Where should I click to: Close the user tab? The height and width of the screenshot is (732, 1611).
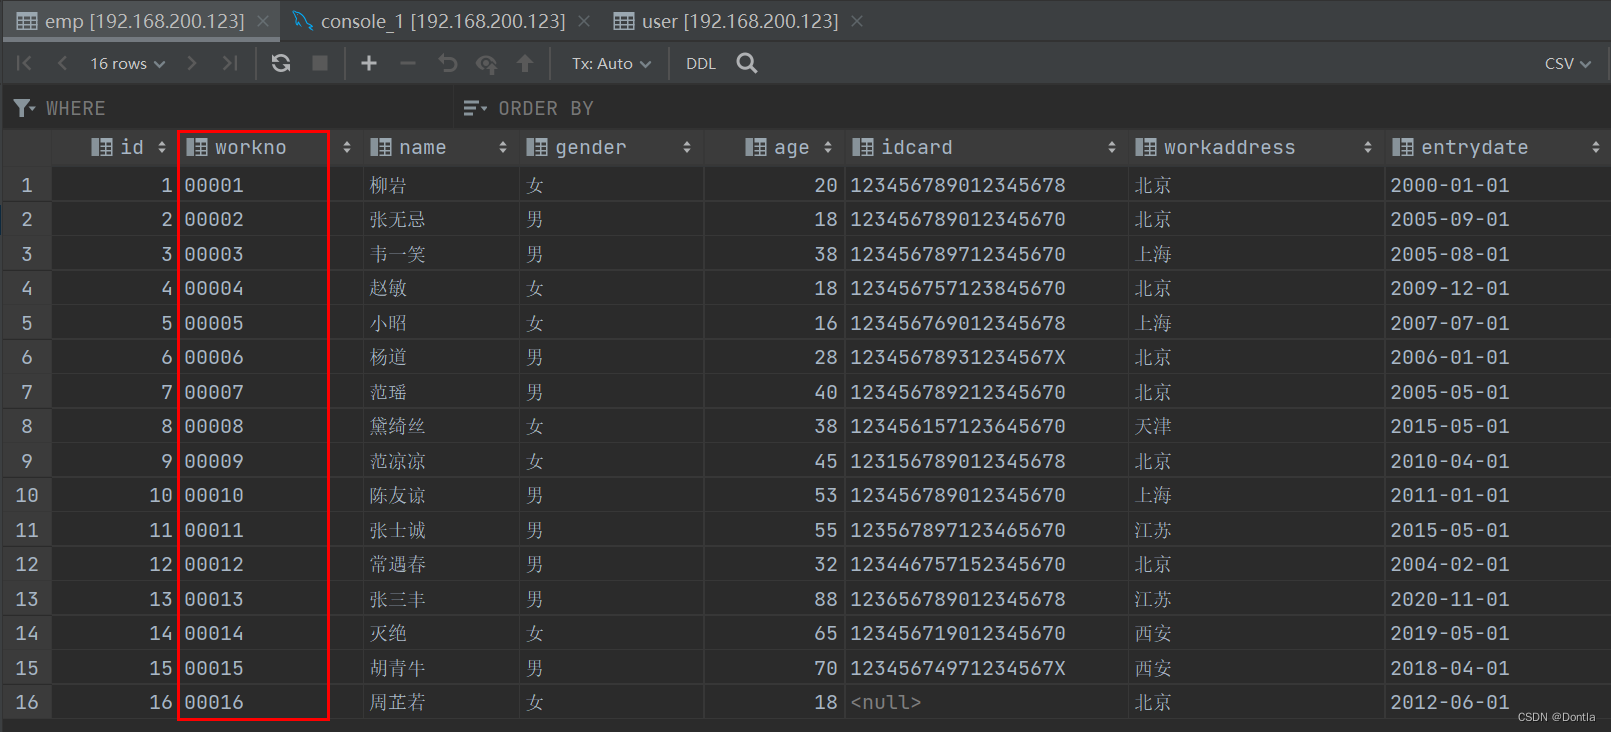coord(857,21)
